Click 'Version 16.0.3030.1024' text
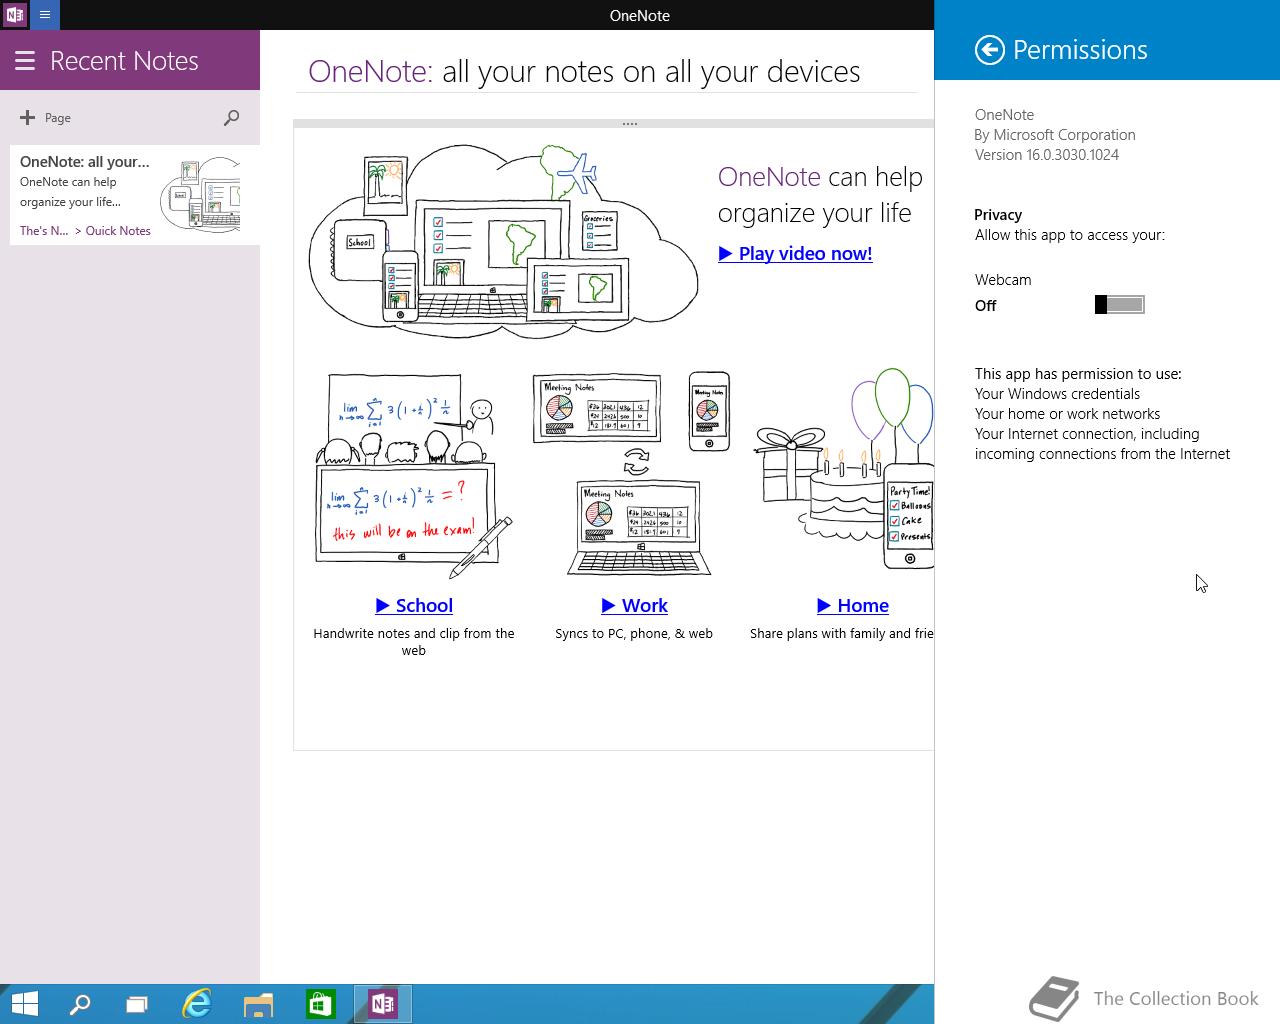Screen dimensions: 1280x1024 click(1047, 155)
